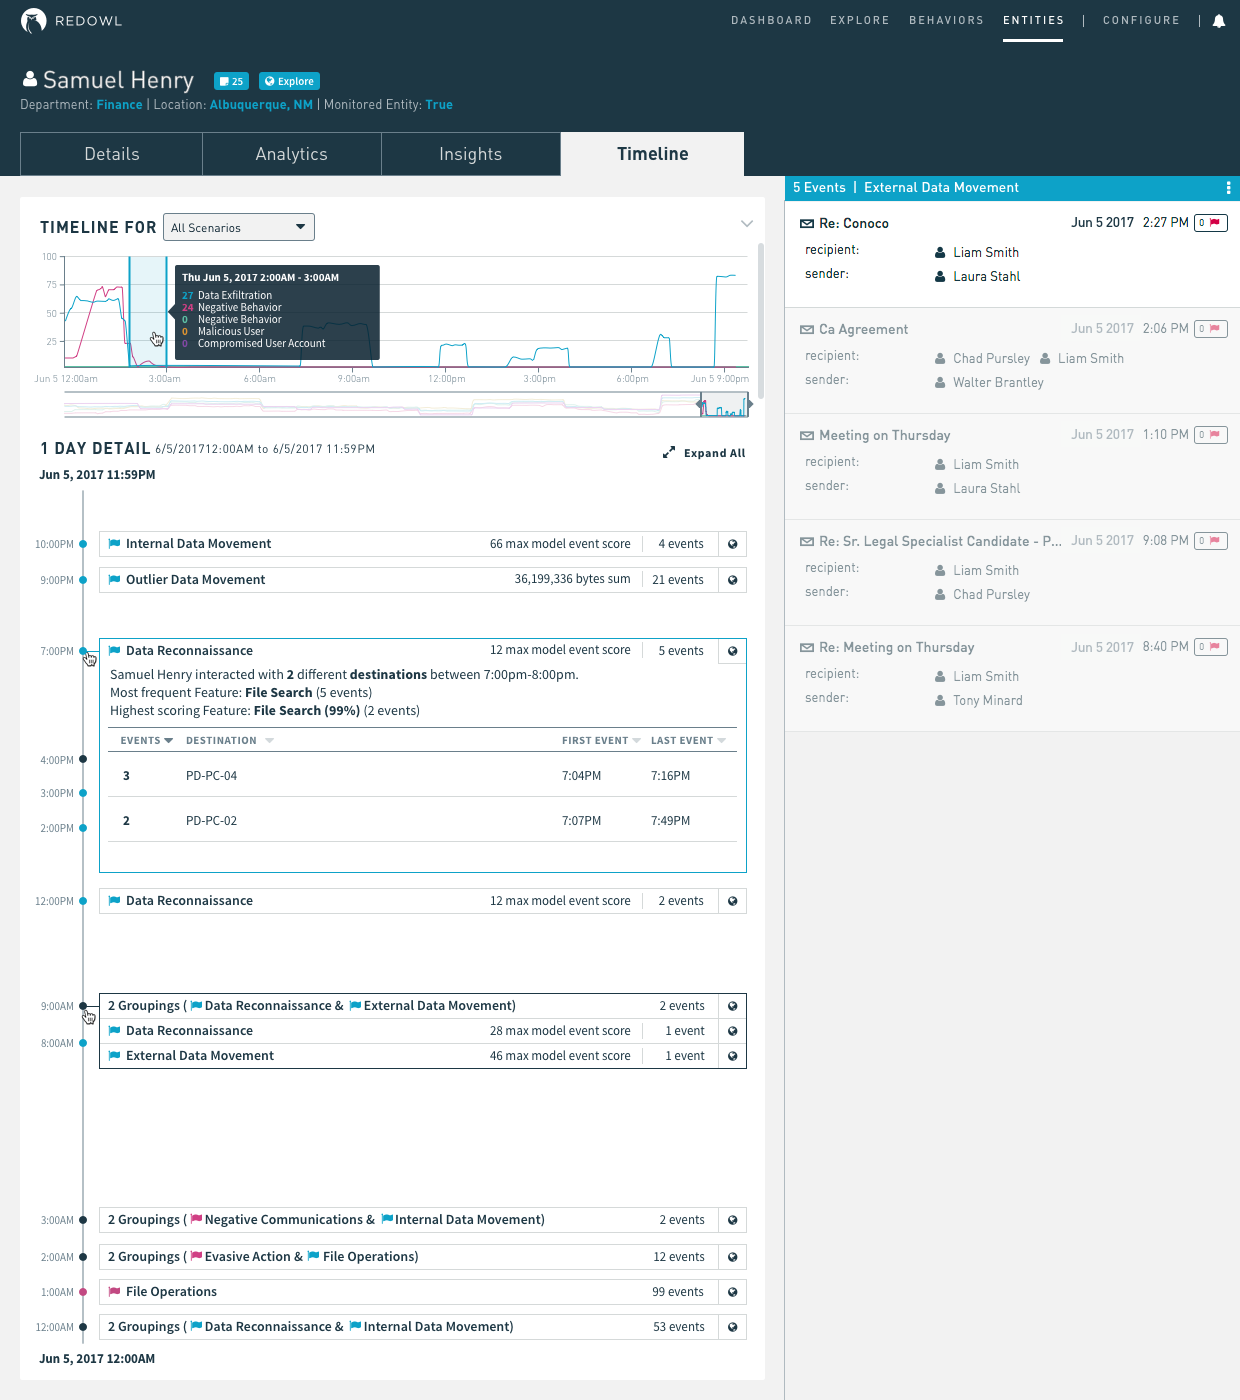The image size is (1240, 1400).
Task: Click the envelope icon of Ca Agreement email
Action: tap(807, 330)
